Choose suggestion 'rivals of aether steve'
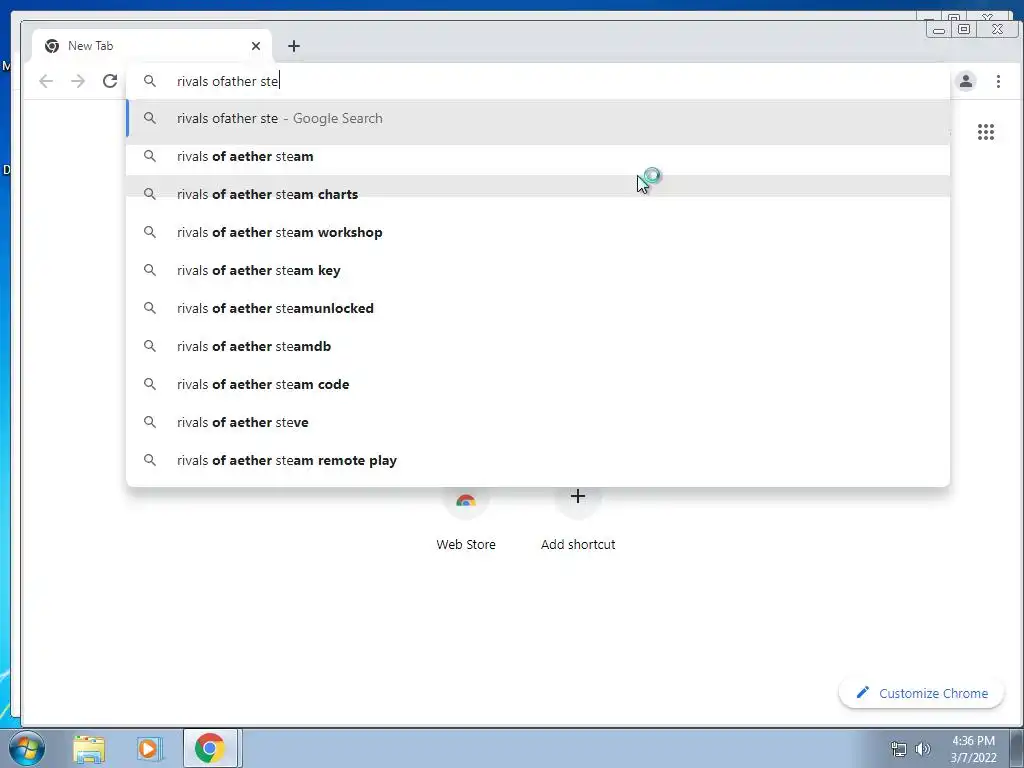1024x768 pixels. coord(538,422)
